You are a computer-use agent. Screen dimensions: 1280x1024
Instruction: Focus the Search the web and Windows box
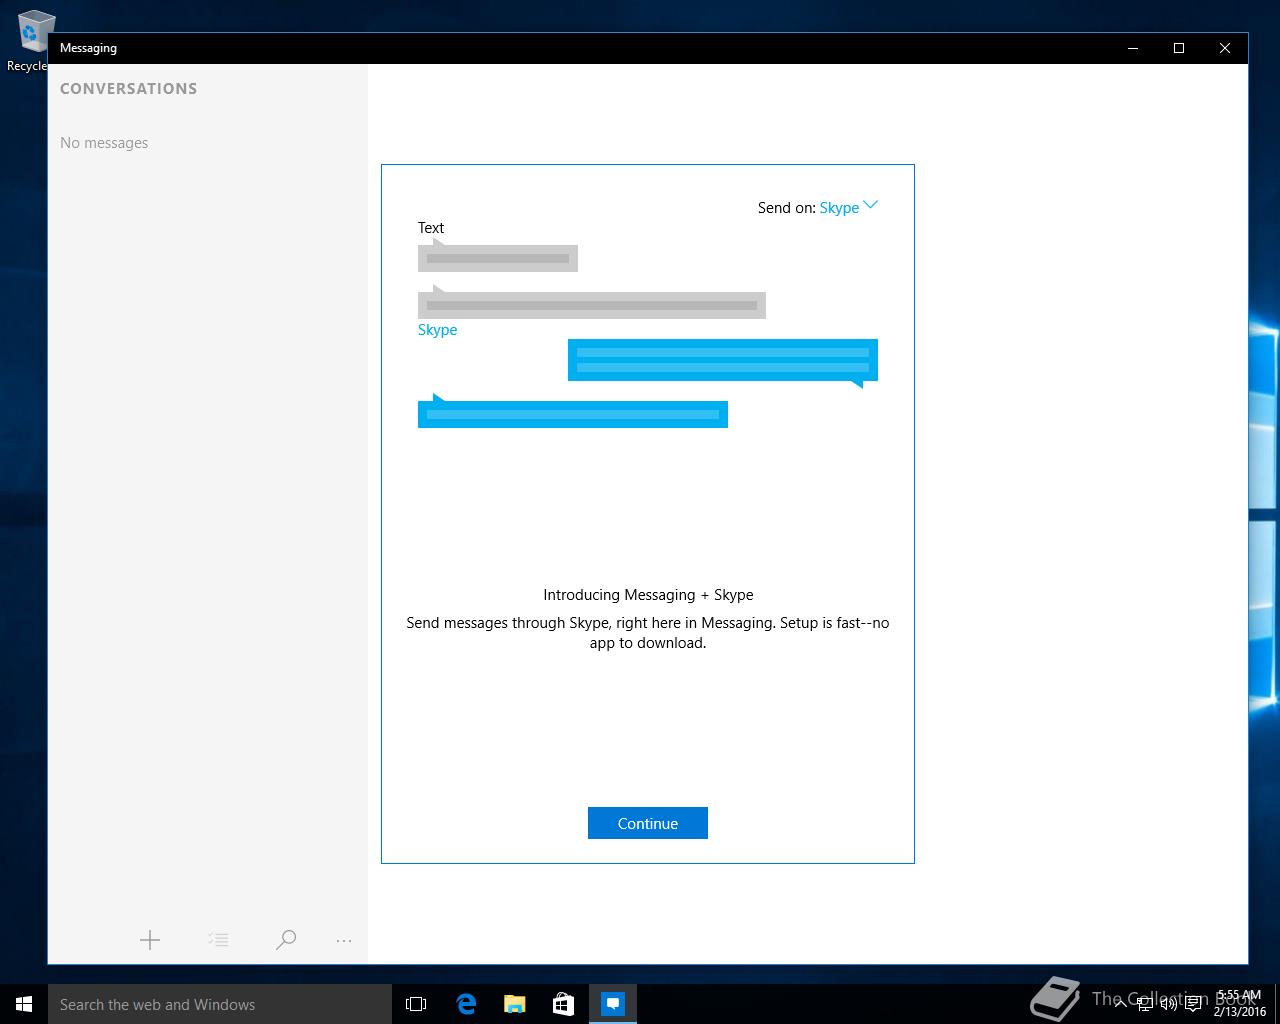coord(220,1004)
